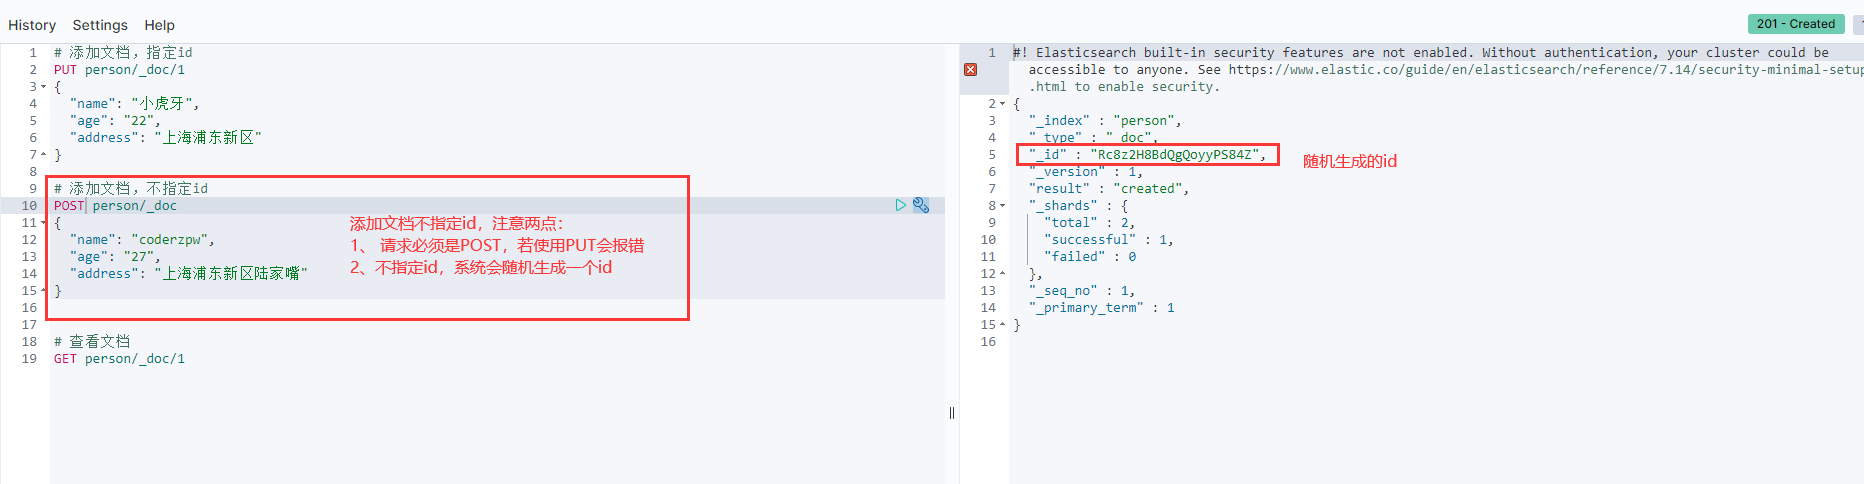Click the "failed" : 0 response line
The height and width of the screenshot is (484, 1864).
(1090, 257)
